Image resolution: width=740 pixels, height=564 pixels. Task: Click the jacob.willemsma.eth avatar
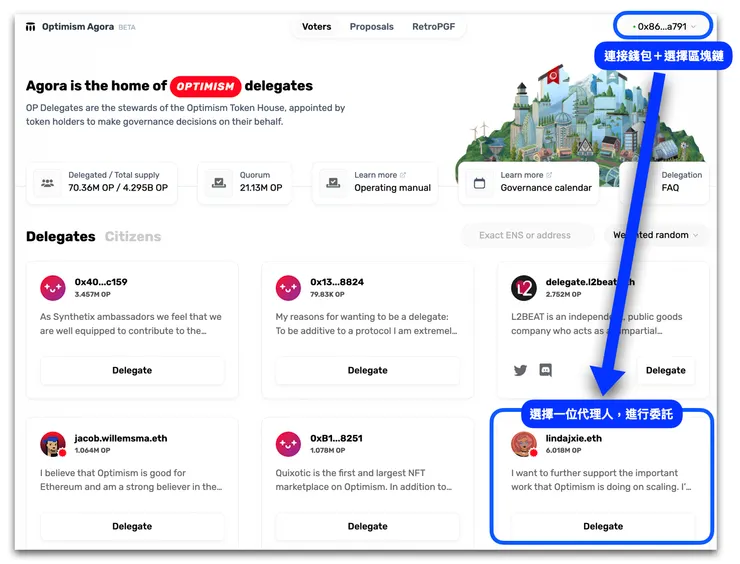pos(52,444)
